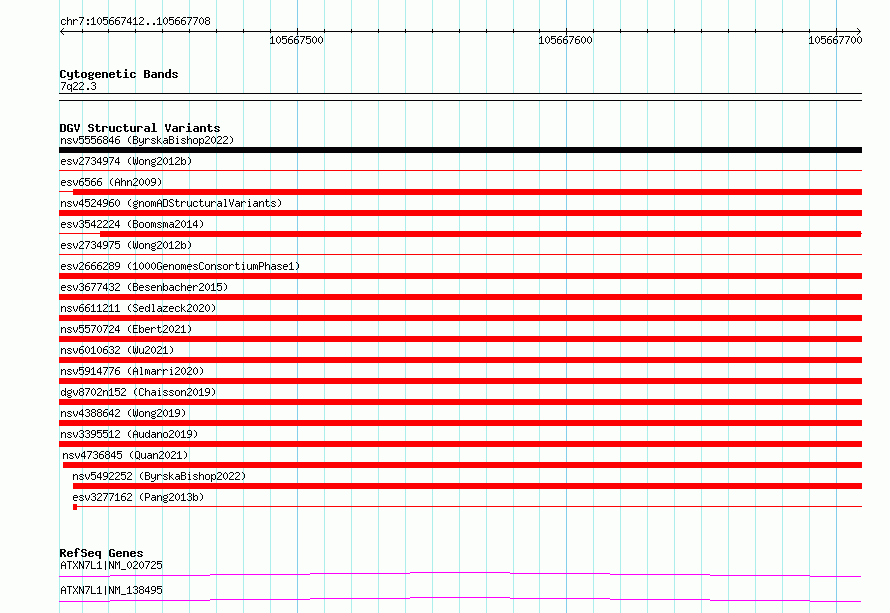Open the esv3542224 (Boomsma2014) entry
Screen dimensions: 890x613
tap(132, 224)
